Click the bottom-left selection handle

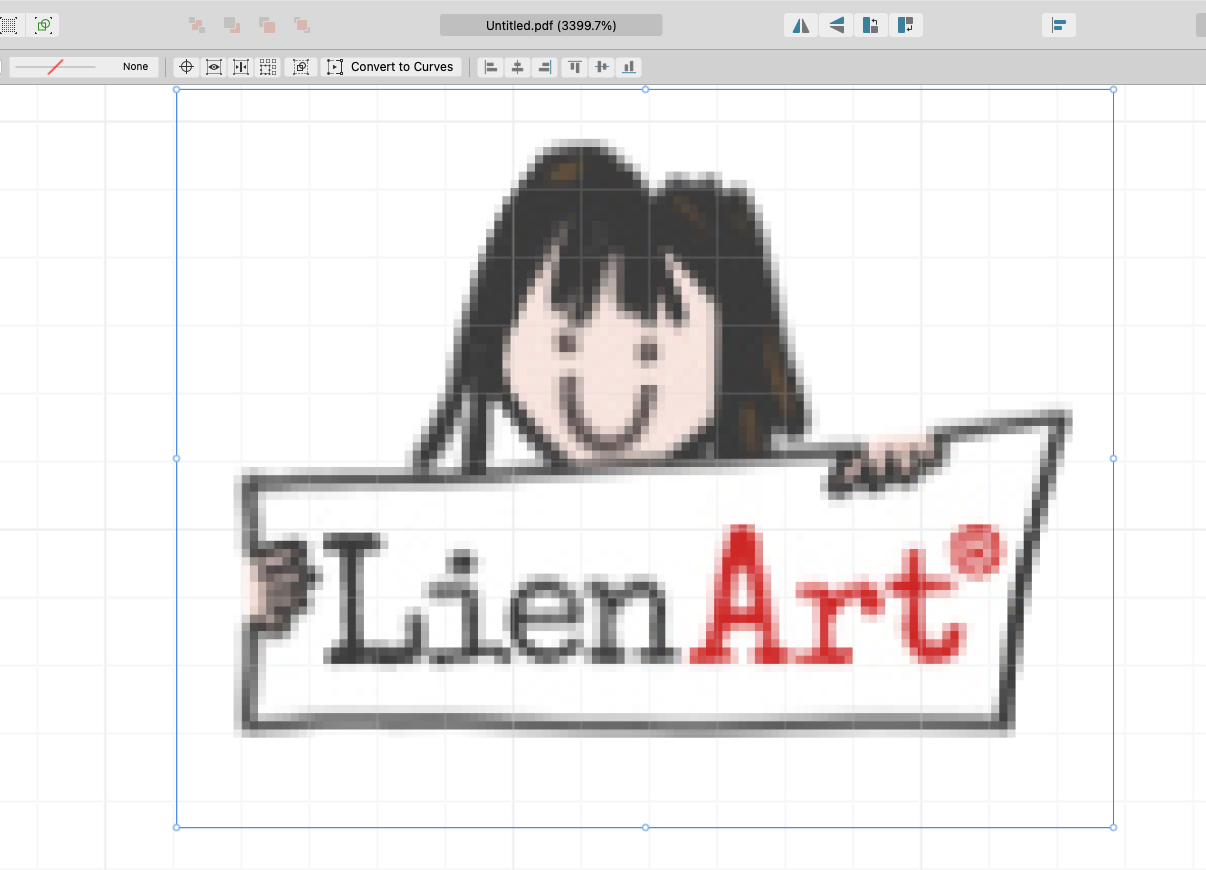tap(177, 827)
